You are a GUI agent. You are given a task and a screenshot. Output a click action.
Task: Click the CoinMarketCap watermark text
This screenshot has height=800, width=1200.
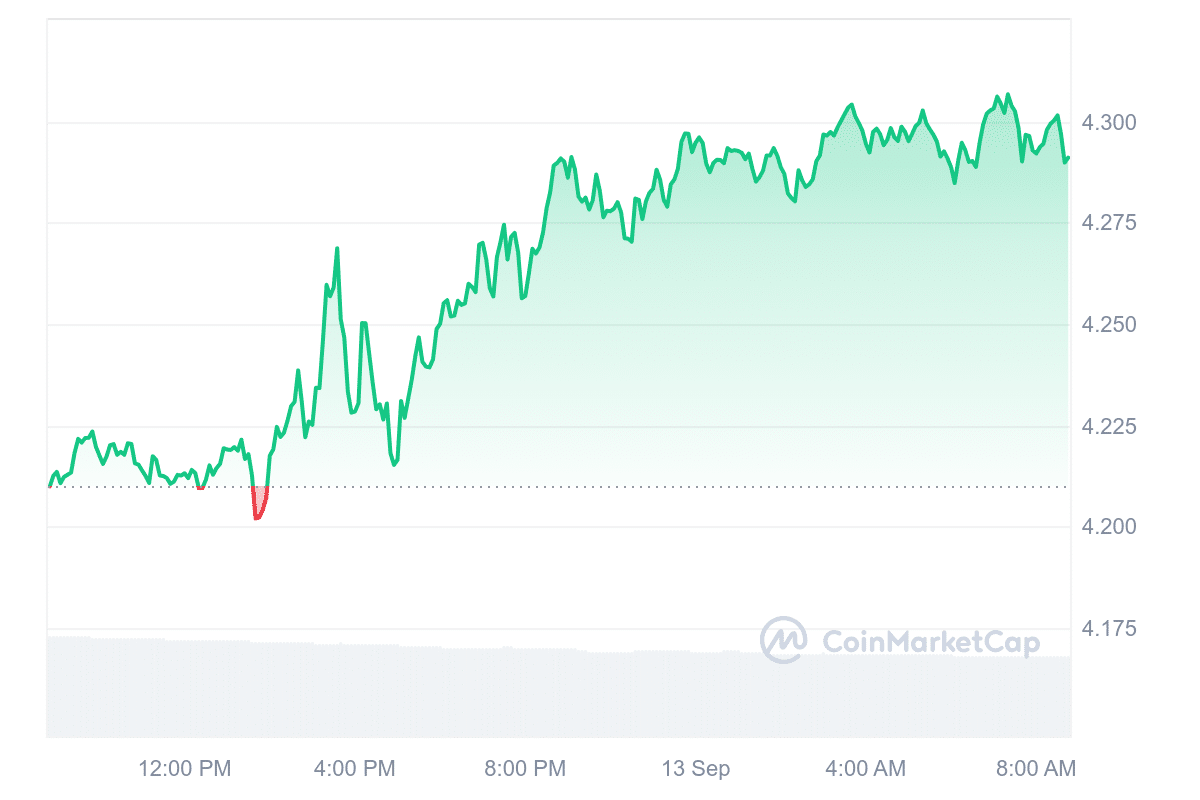tap(930, 641)
